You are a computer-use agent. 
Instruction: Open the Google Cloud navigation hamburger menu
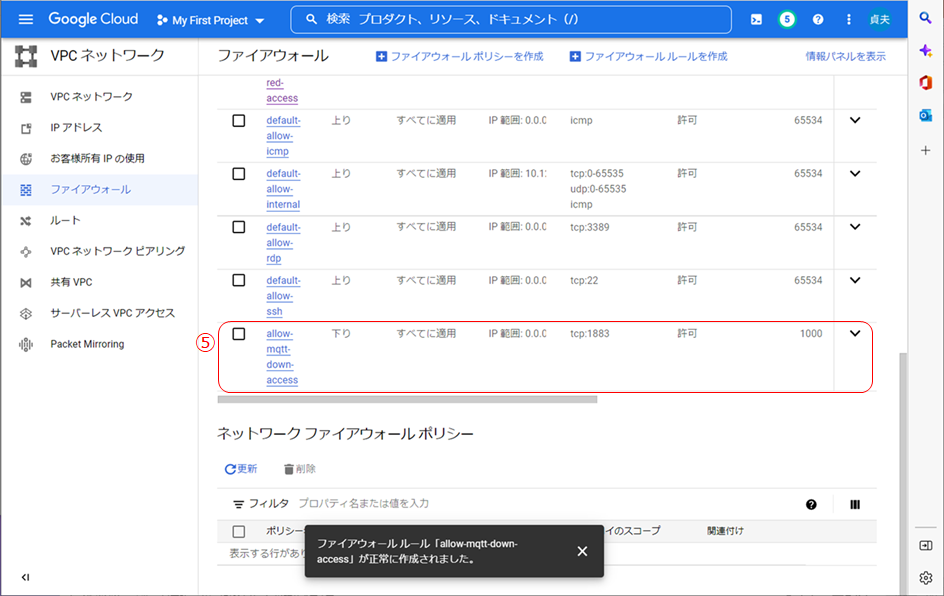(x=26, y=20)
